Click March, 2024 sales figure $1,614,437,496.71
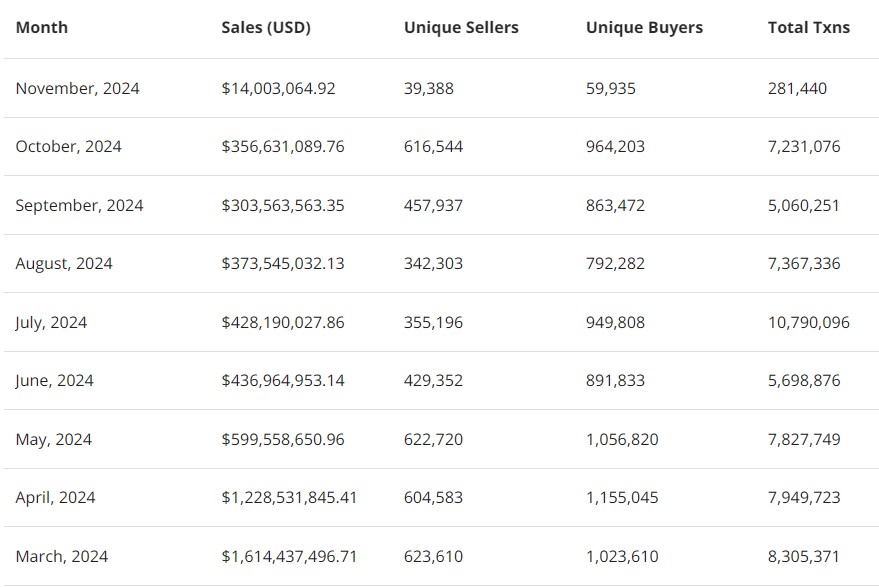879x587 pixels. (289, 556)
